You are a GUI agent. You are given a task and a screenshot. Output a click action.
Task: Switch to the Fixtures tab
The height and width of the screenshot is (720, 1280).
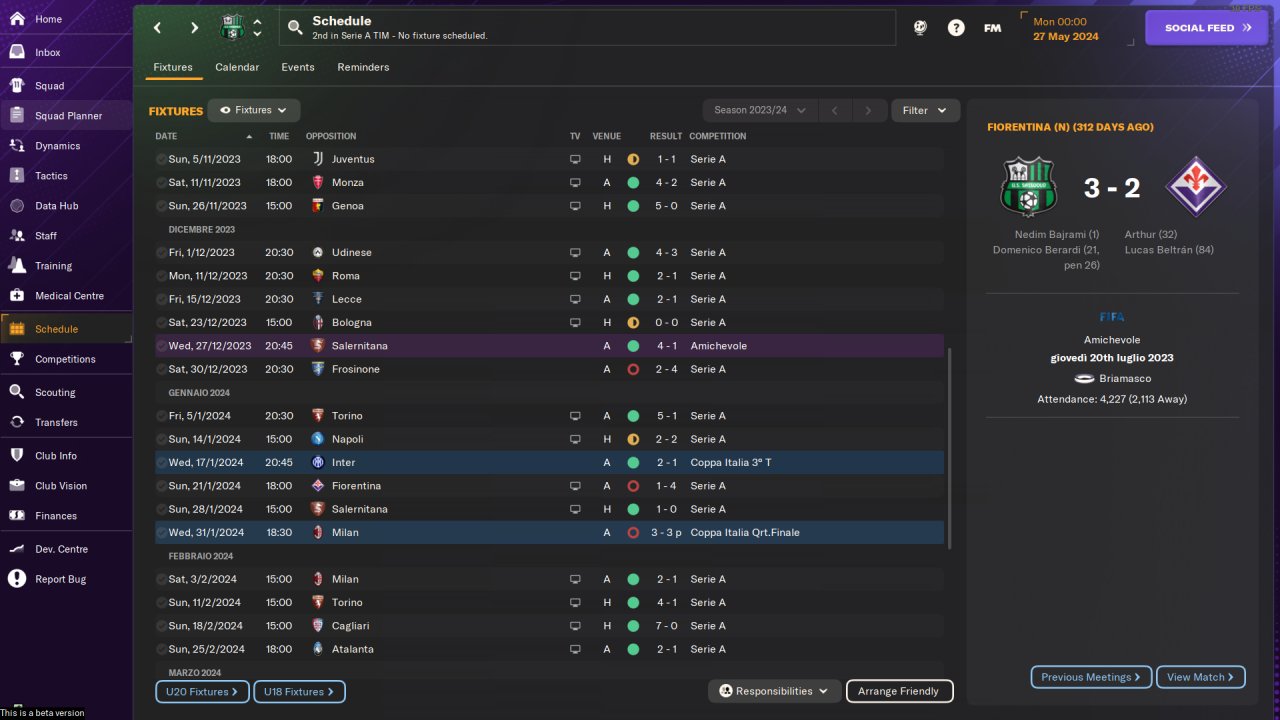point(173,67)
